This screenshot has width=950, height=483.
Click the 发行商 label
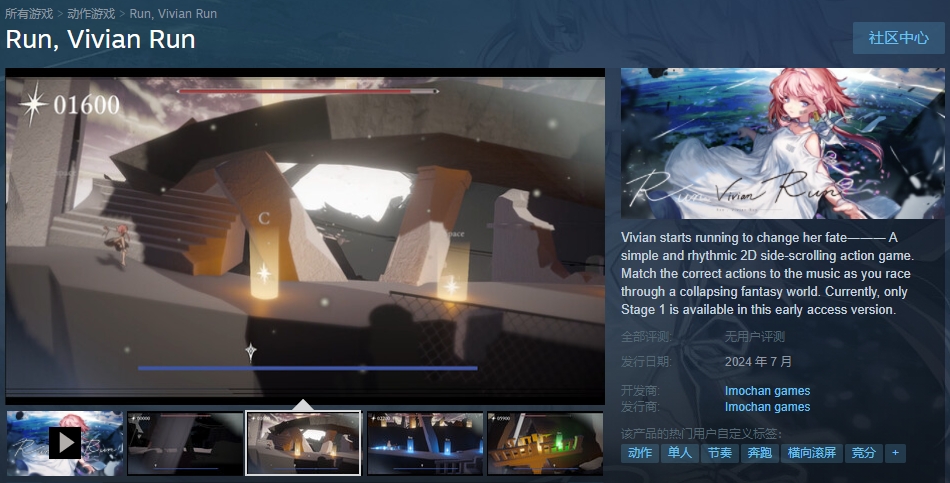pos(640,407)
